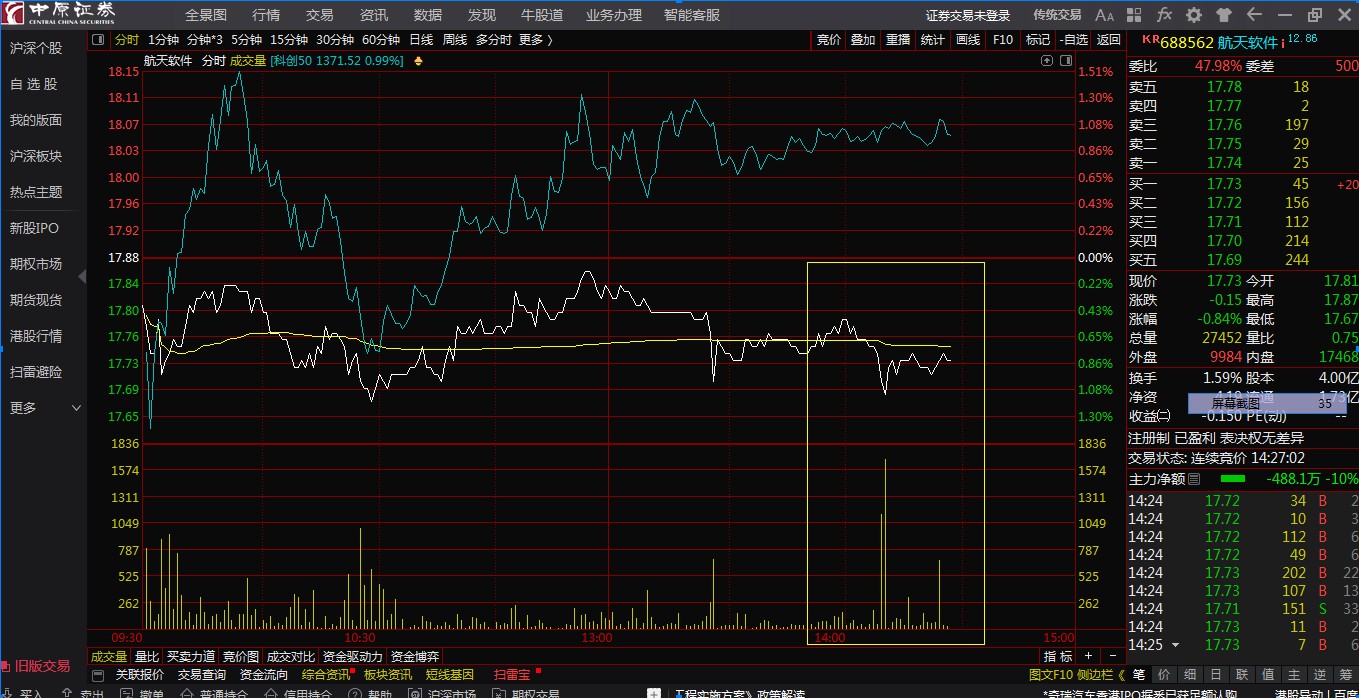Open the 全景图 menu
Image resolution: width=1359 pixels, height=698 pixels.
206,15
